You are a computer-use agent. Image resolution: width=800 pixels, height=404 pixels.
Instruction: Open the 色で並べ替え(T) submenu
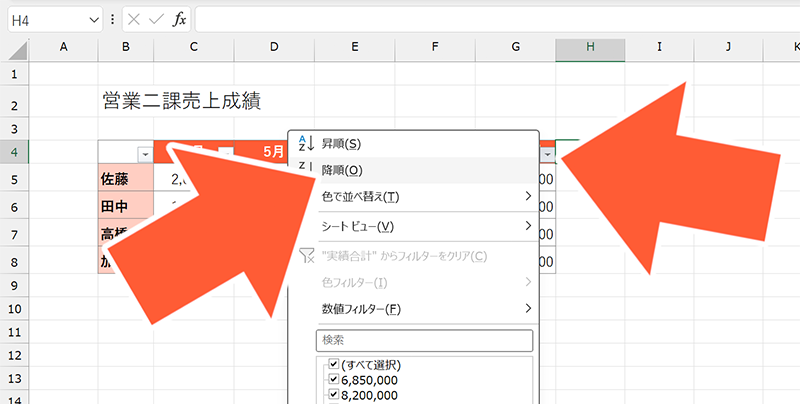coord(413,196)
